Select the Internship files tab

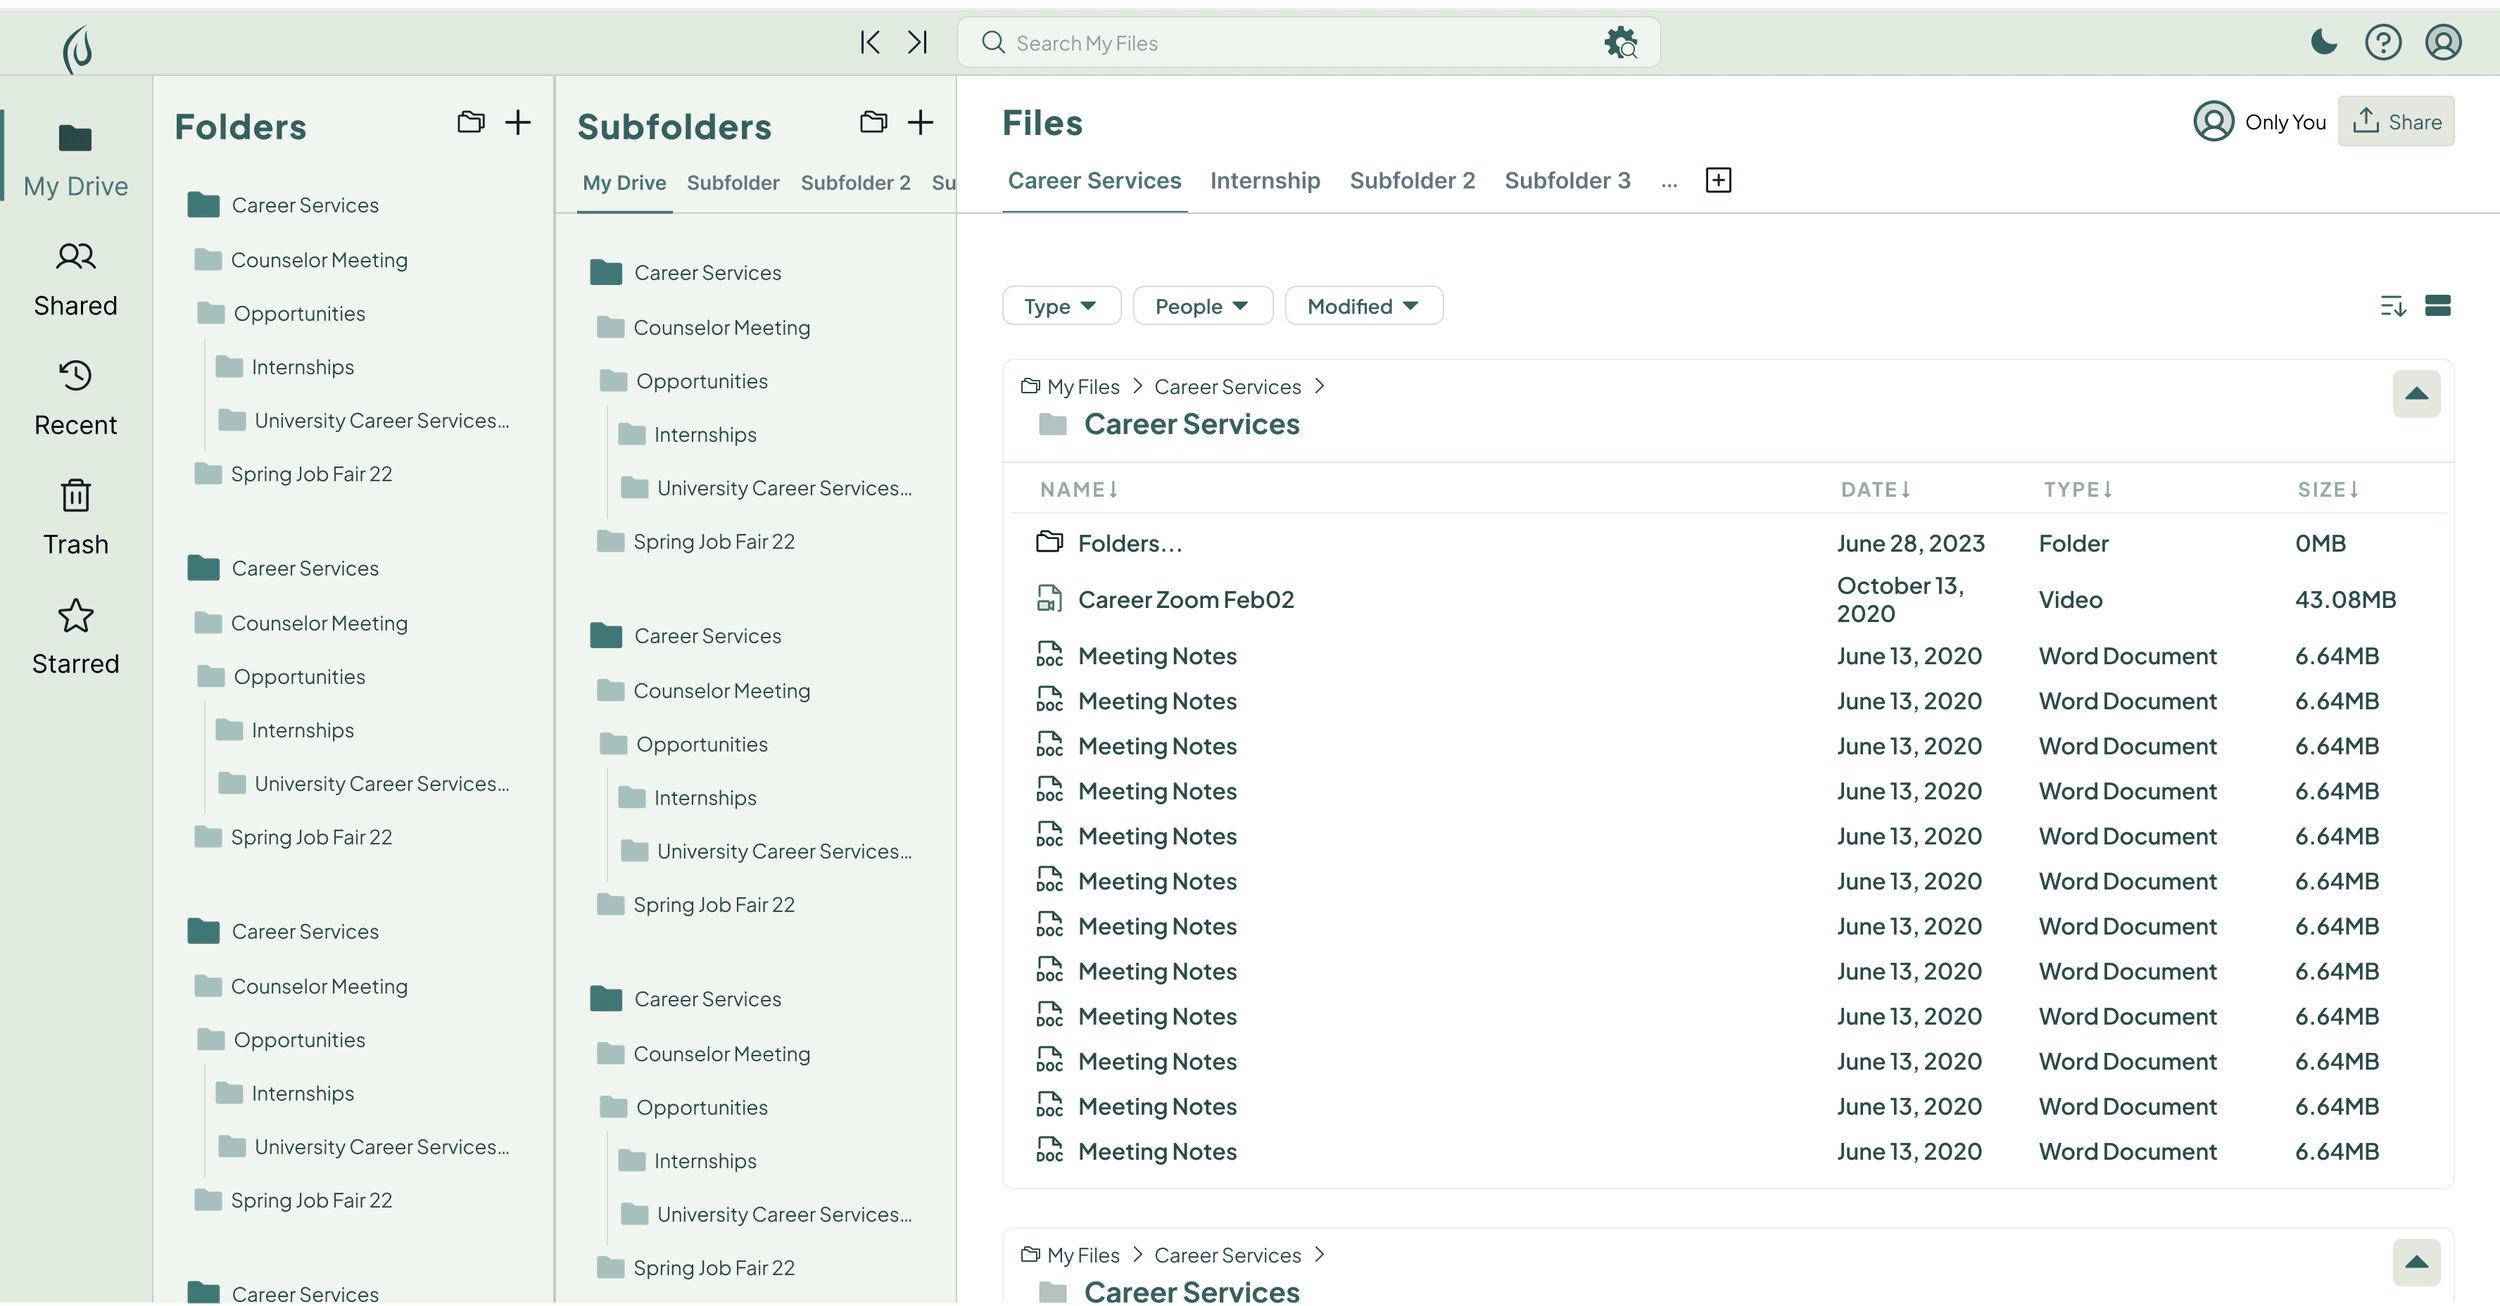1265,181
